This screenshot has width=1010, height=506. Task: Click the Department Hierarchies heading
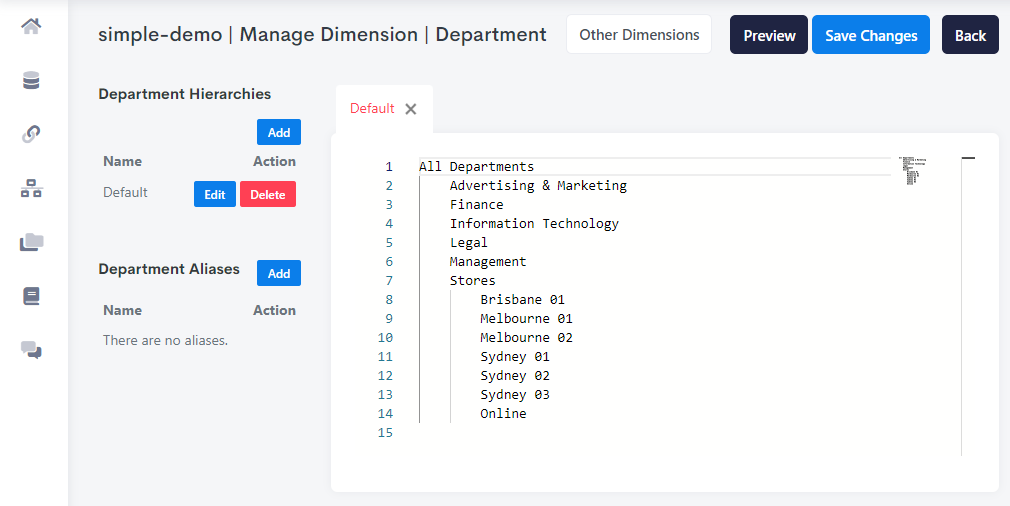pos(184,94)
